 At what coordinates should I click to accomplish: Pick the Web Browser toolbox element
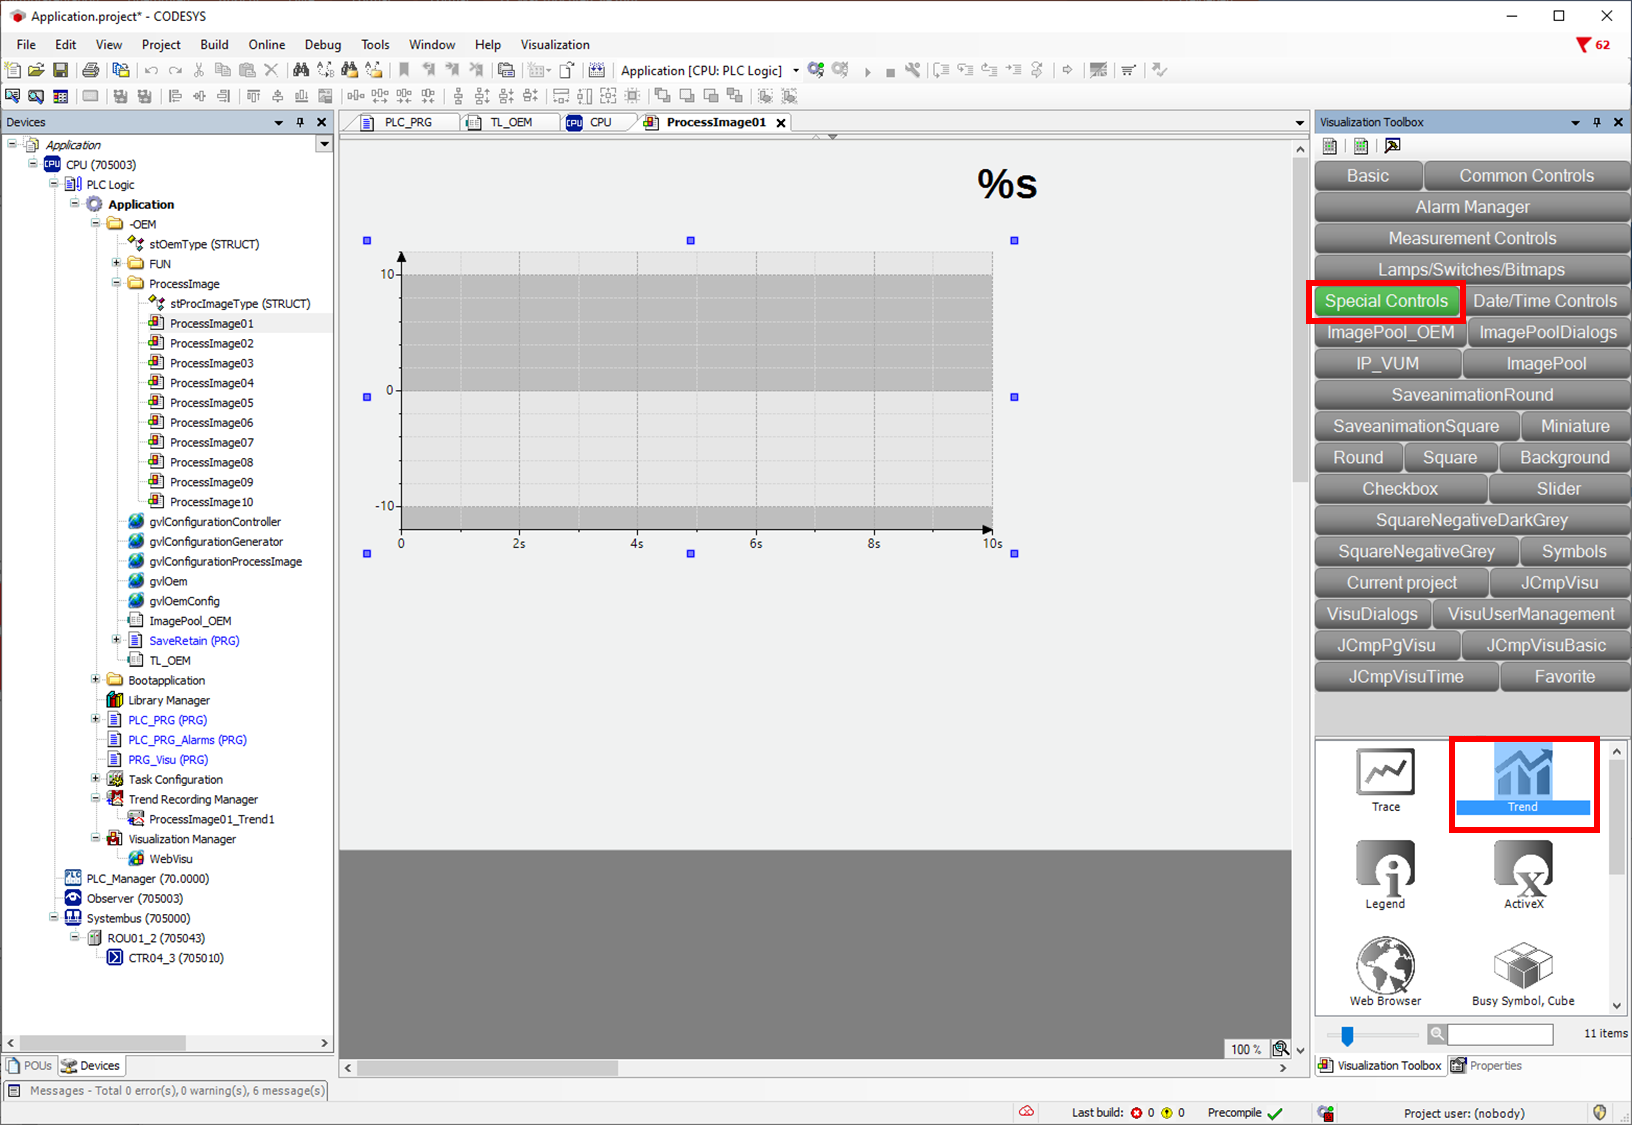point(1385,970)
